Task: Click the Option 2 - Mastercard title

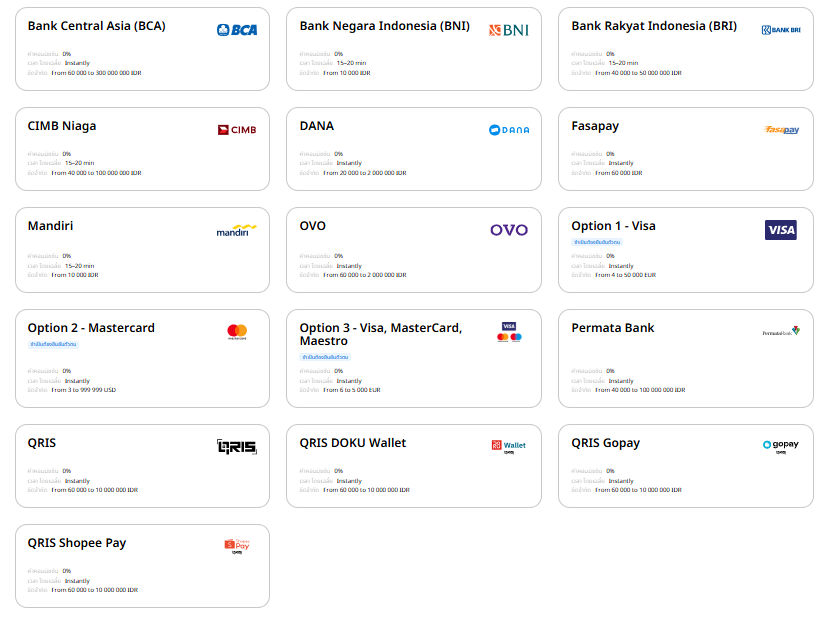Action: coord(91,328)
